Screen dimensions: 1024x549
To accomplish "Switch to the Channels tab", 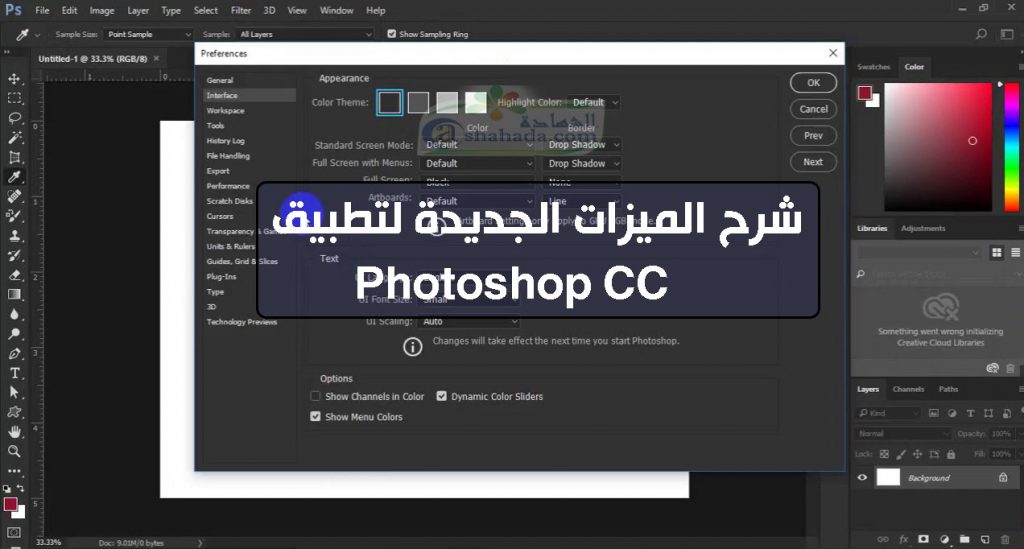I will coord(908,389).
